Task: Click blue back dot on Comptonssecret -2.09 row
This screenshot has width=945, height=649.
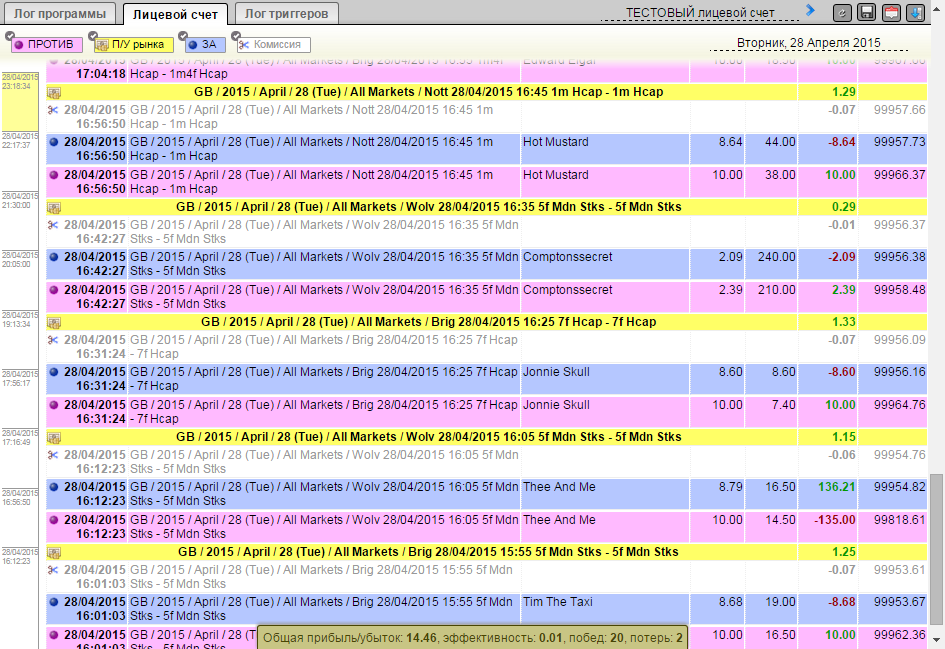Action: pyautogui.click(x=54, y=257)
